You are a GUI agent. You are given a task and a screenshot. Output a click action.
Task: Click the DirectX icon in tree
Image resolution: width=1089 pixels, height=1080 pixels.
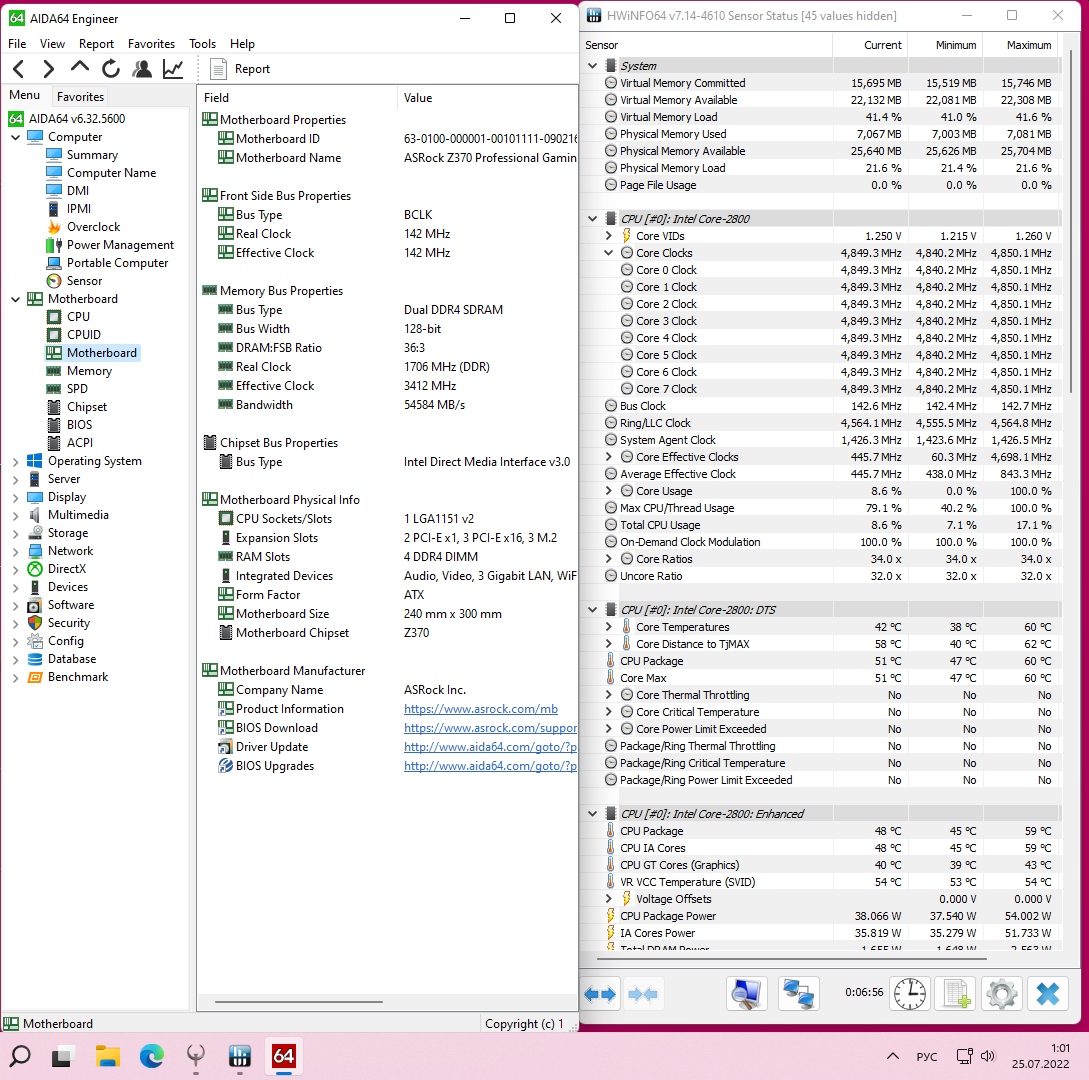[x=35, y=570]
